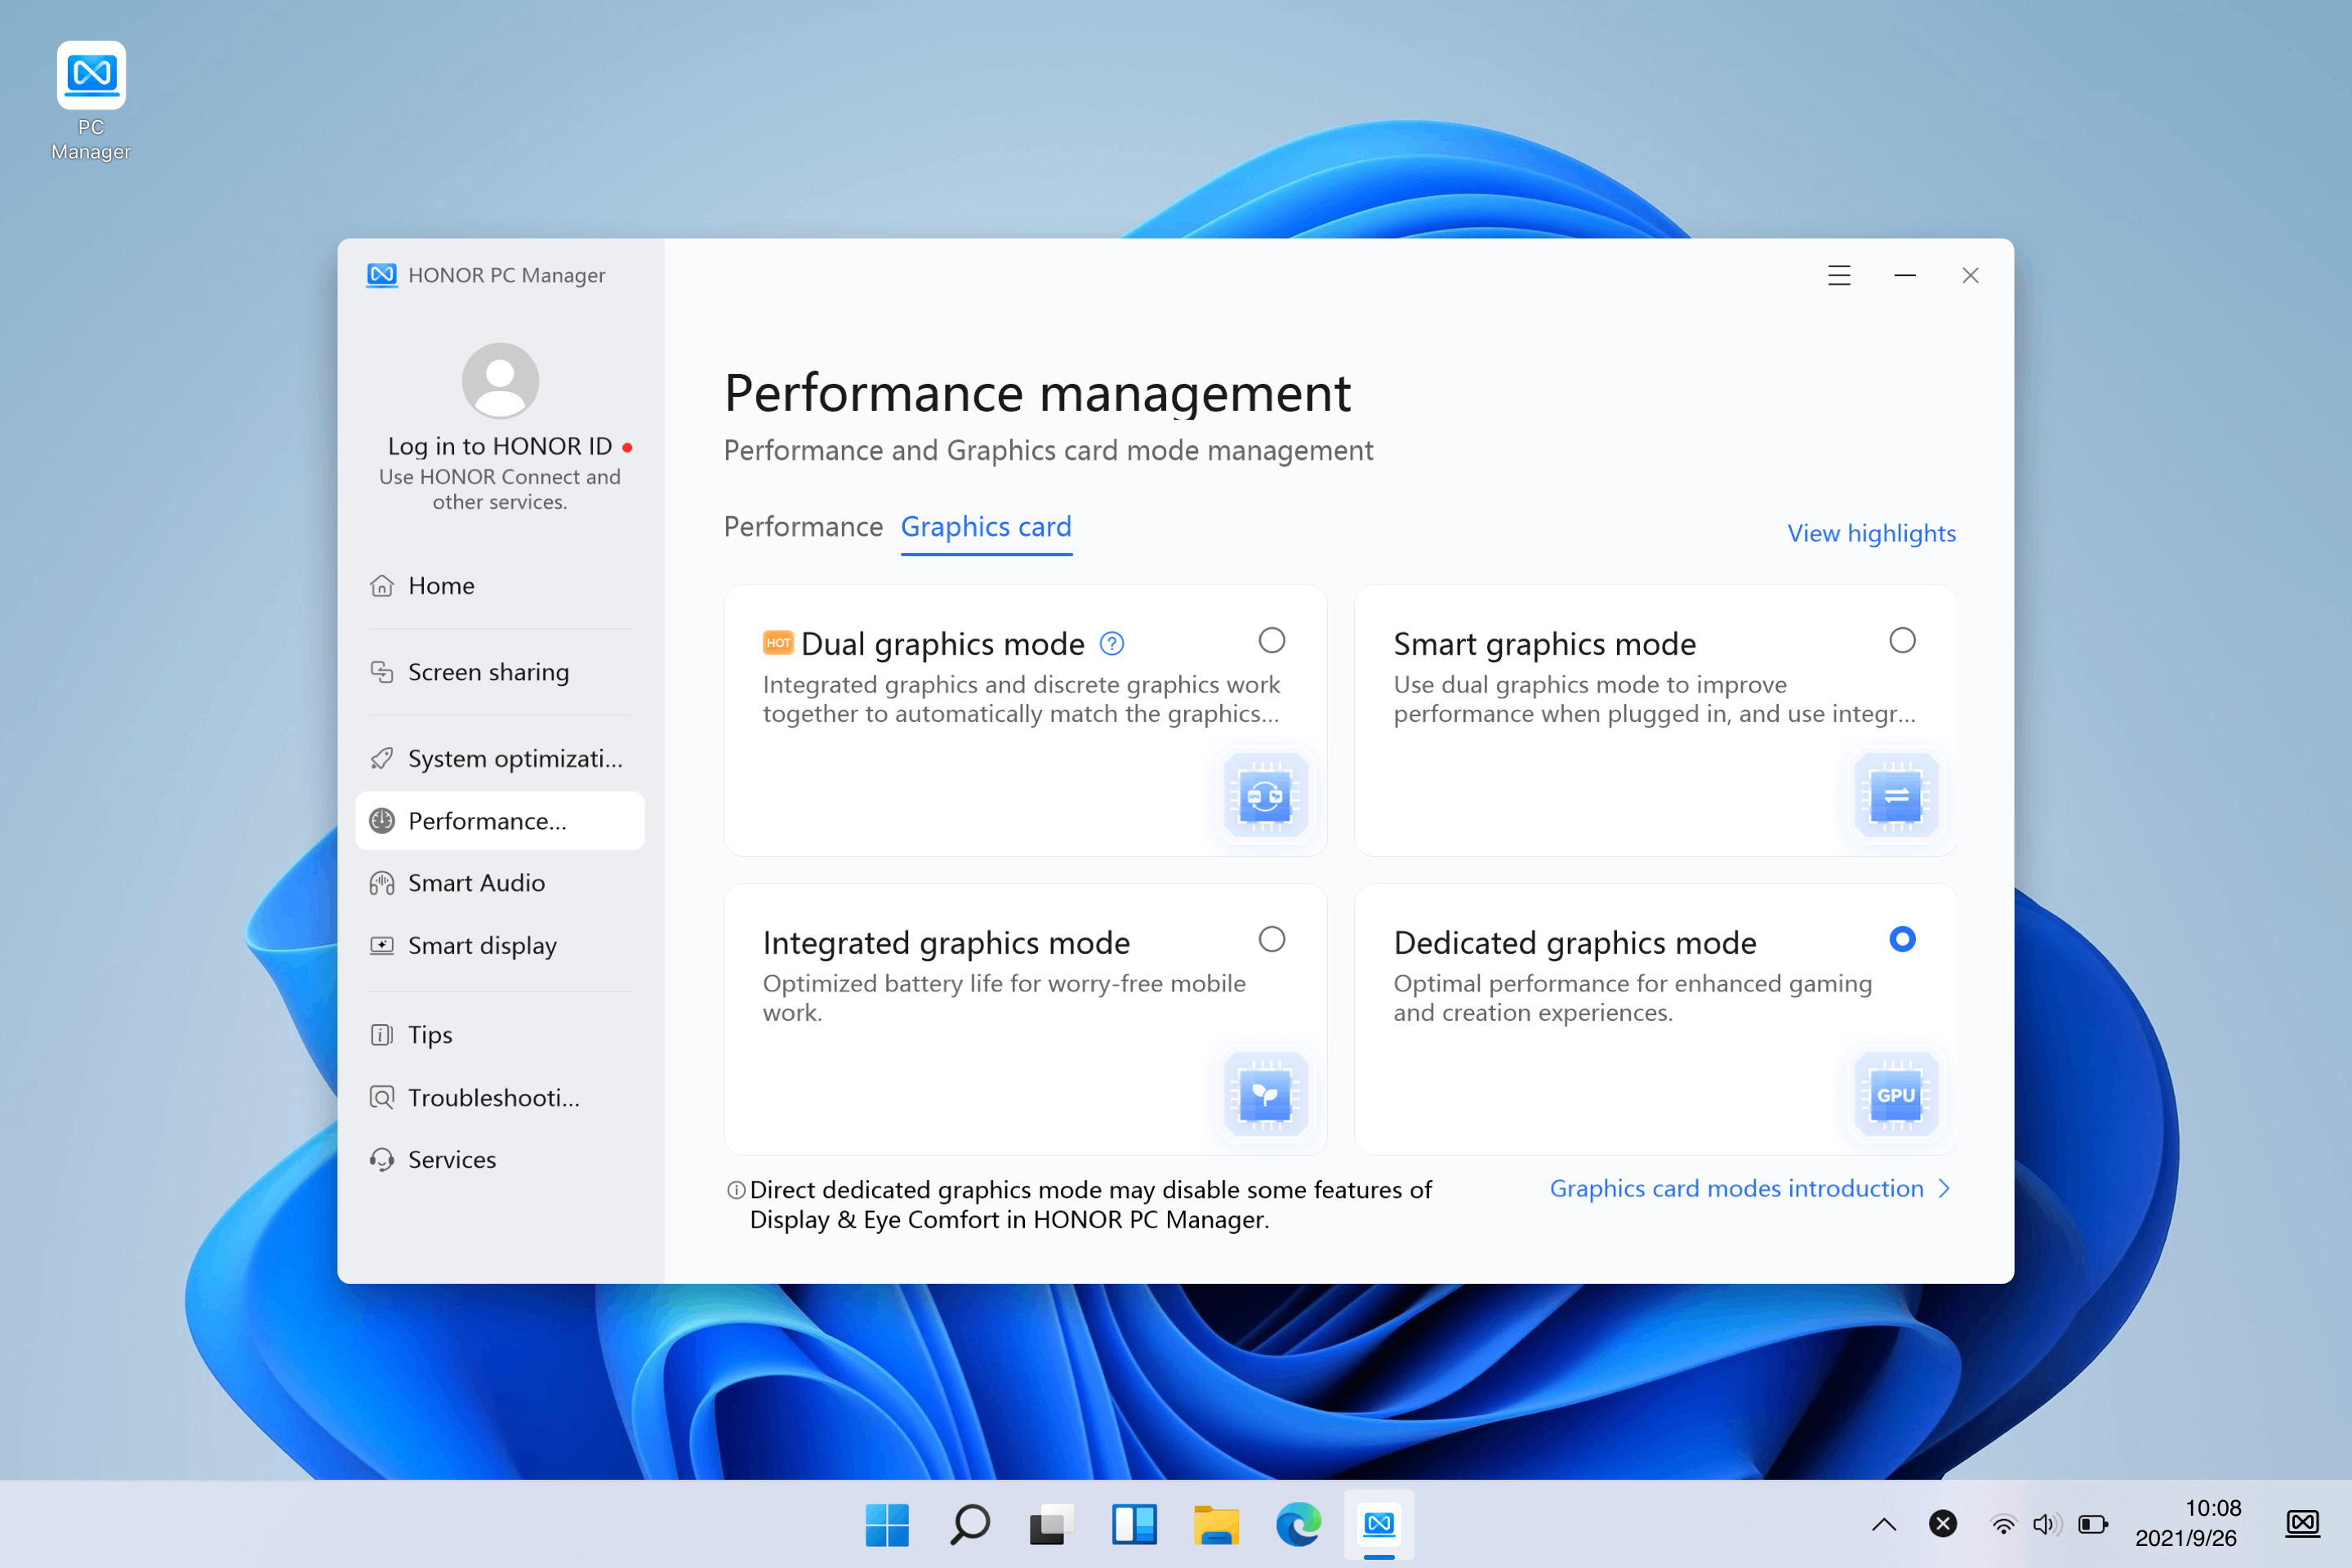Image resolution: width=2352 pixels, height=1568 pixels.
Task: Click the Integrated graphics leaf chip icon
Action: 1266,1095
